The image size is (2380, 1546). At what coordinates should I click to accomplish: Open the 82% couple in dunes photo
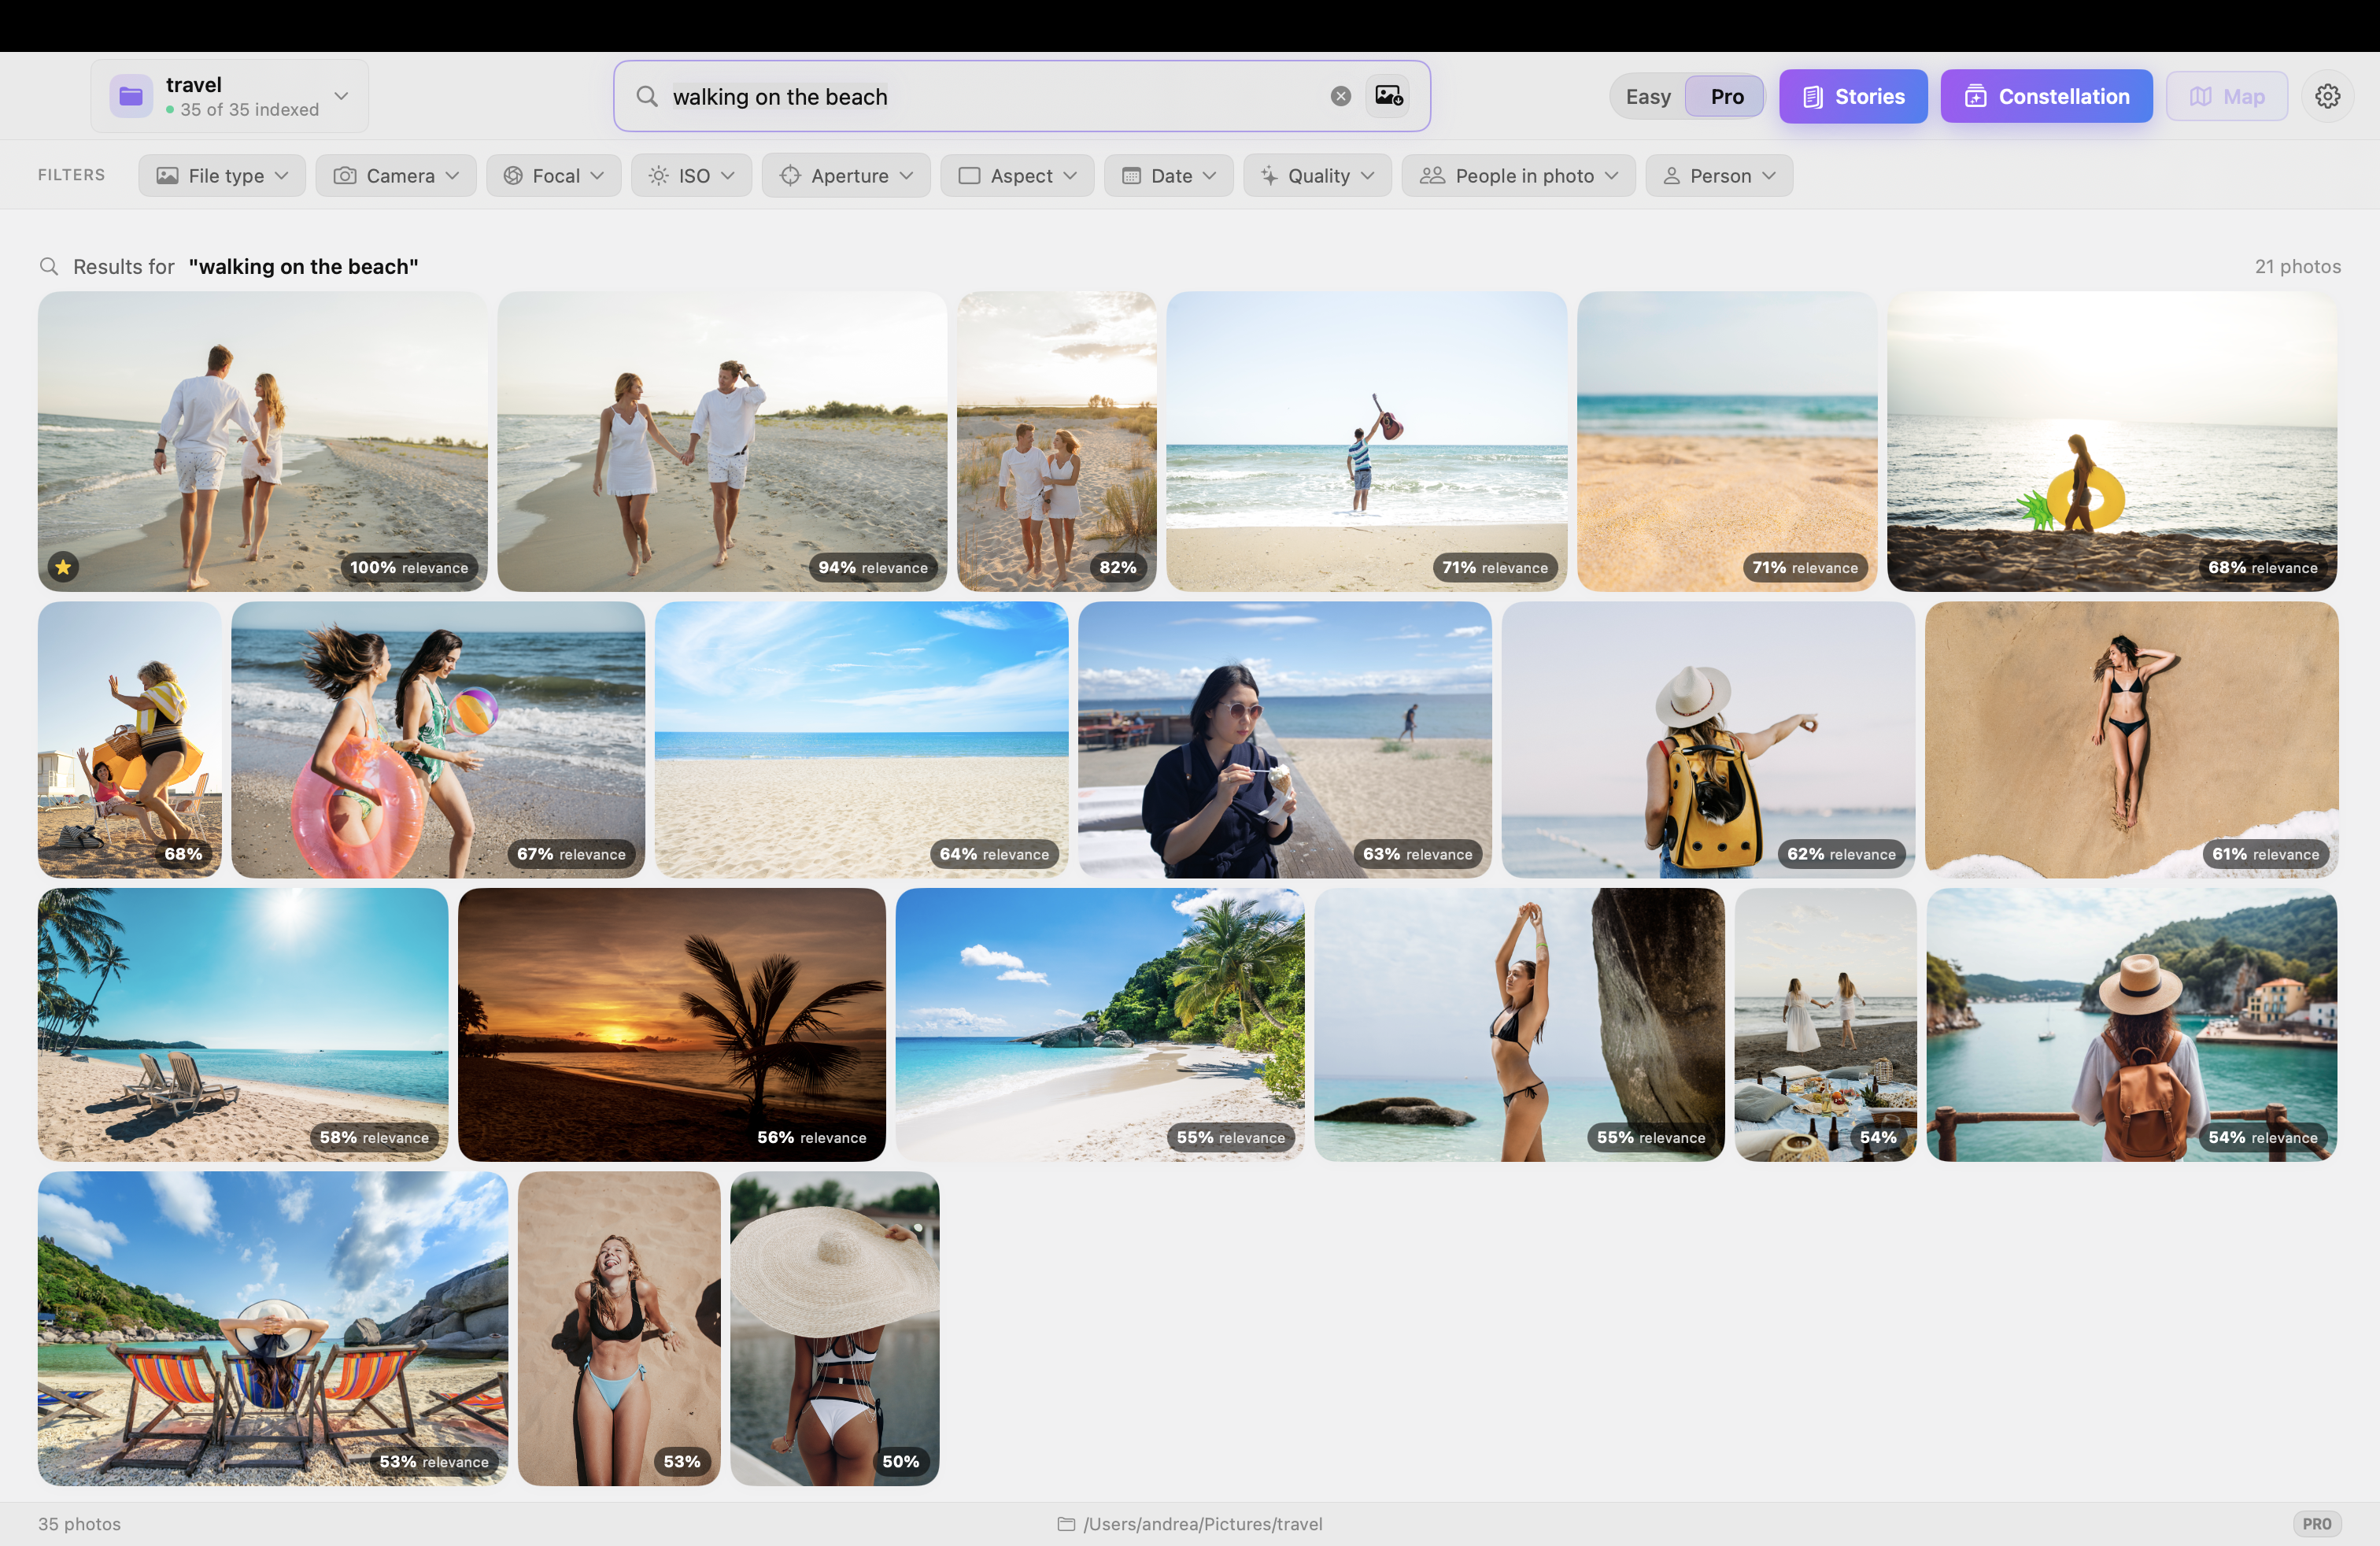[x=1056, y=441]
